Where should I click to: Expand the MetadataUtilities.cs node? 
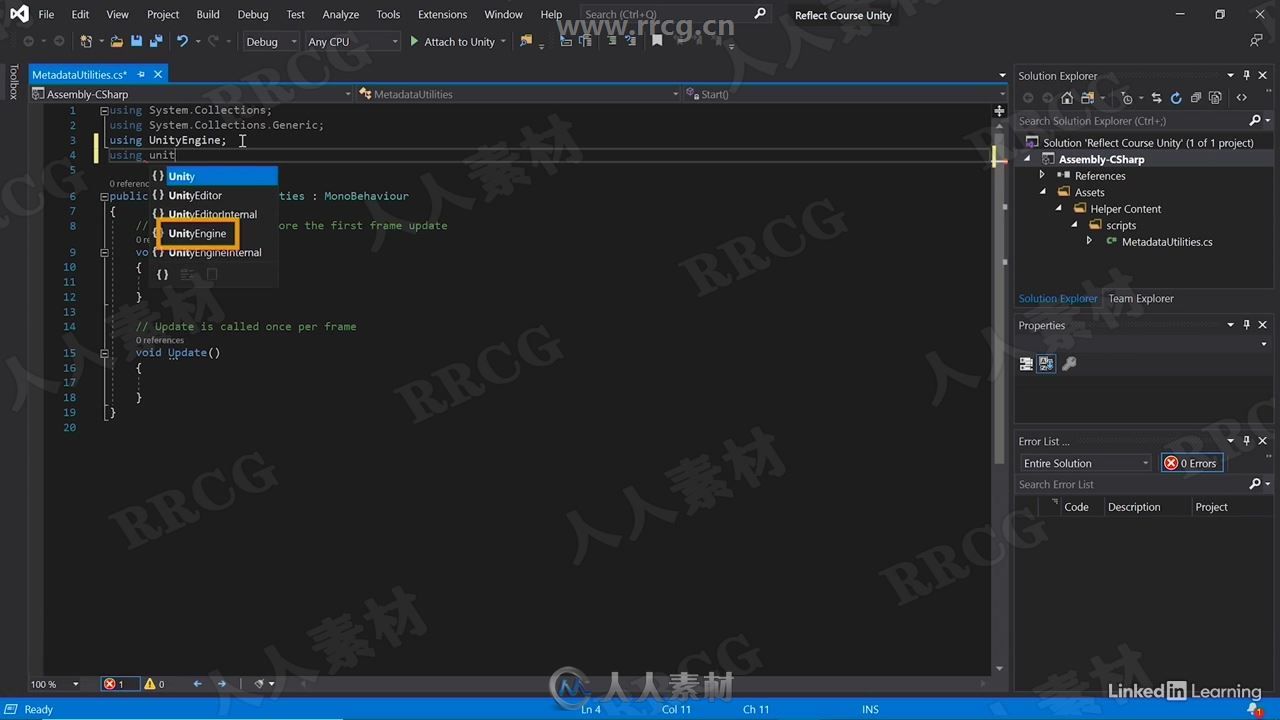pyautogui.click(x=1089, y=241)
